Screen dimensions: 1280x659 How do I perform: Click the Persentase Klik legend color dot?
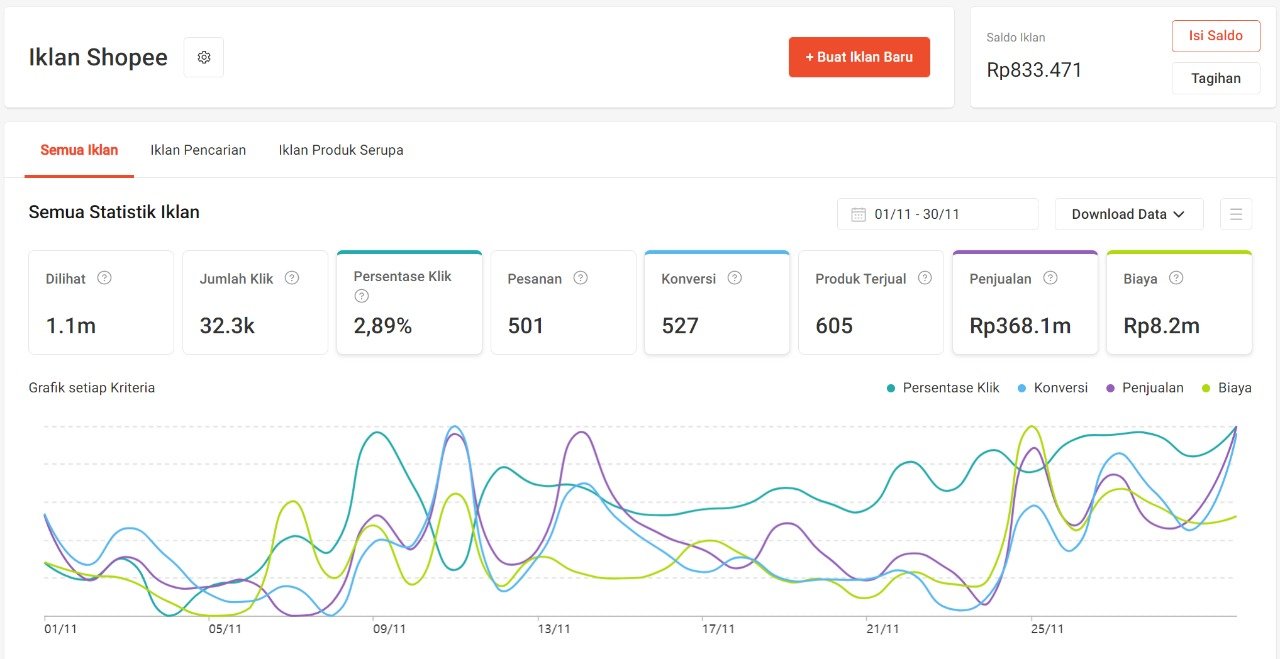click(x=891, y=388)
